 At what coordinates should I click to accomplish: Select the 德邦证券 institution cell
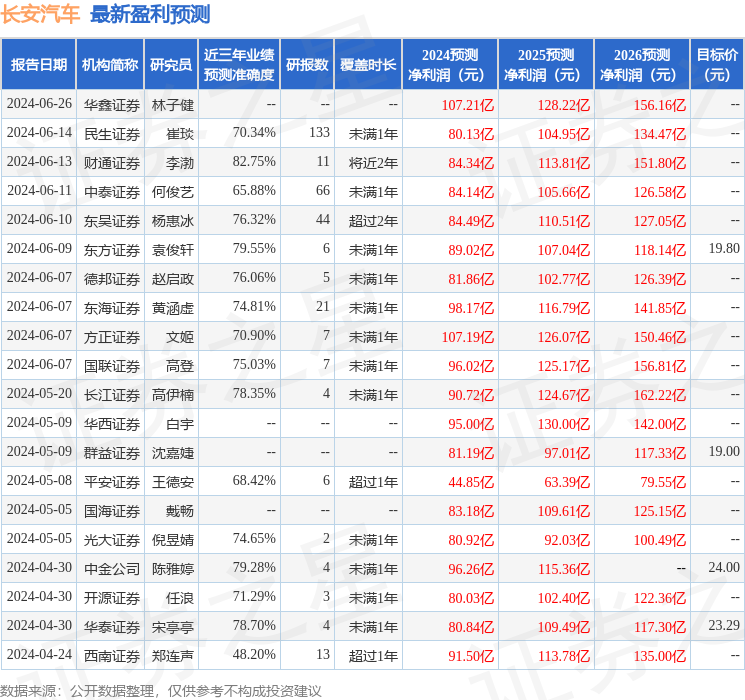point(112,279)
